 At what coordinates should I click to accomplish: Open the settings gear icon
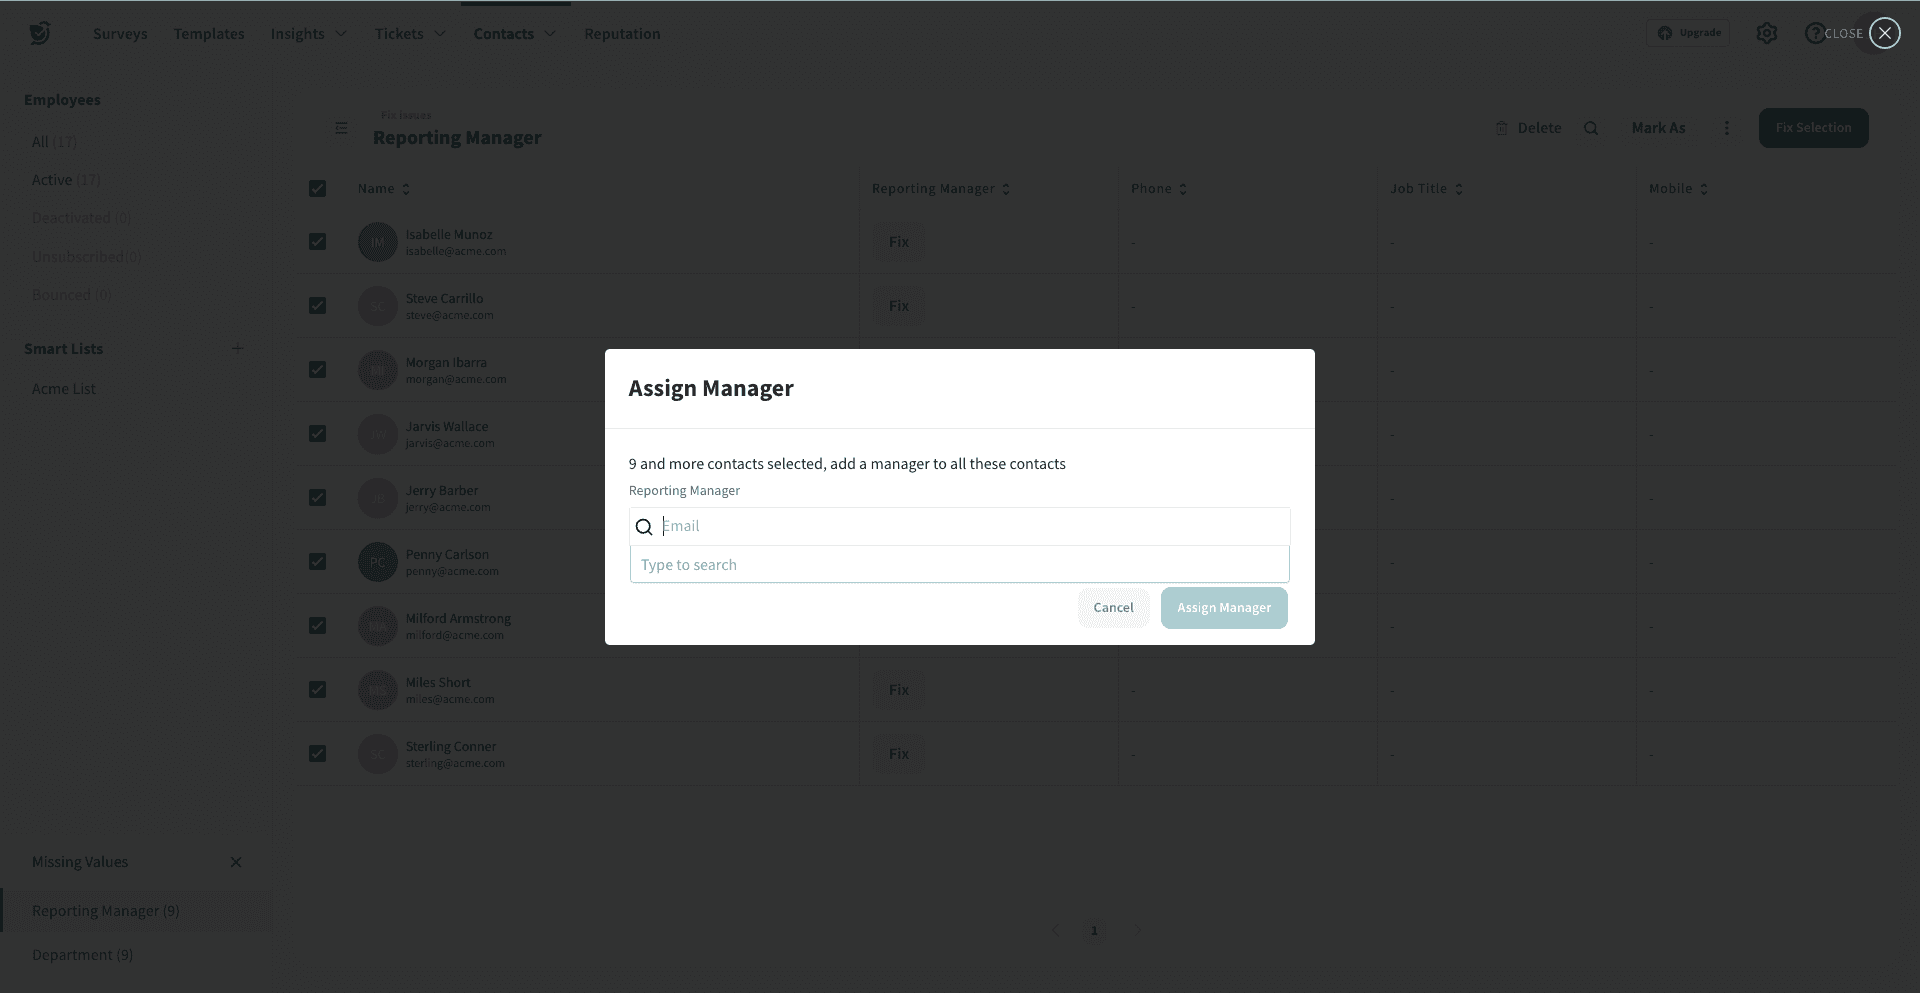pos(1767,34)
